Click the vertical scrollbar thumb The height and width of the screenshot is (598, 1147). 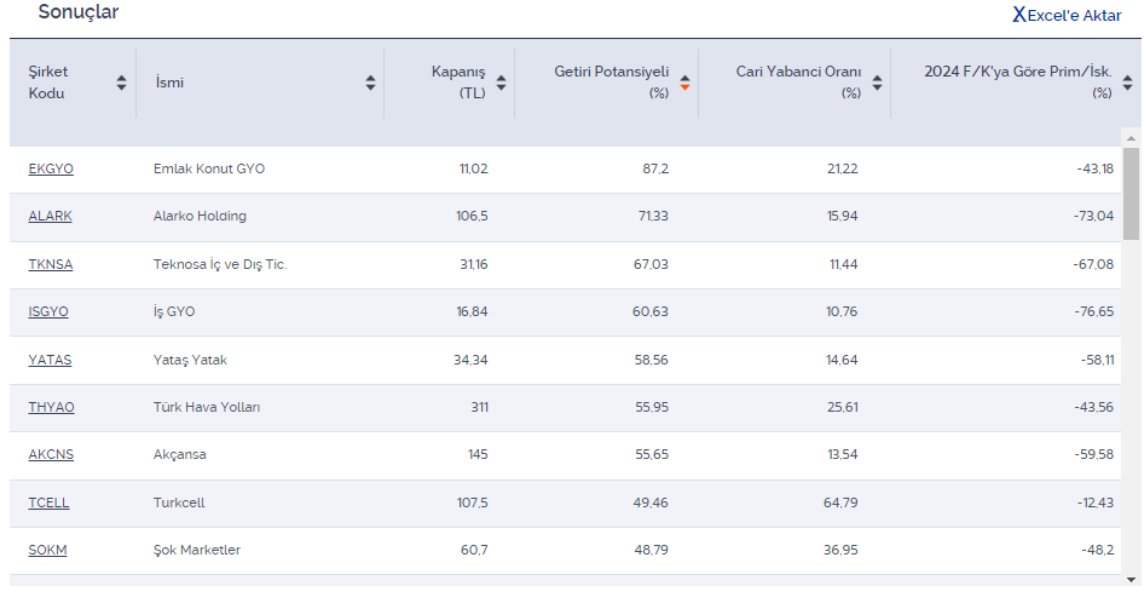(x=1131, y=194)
